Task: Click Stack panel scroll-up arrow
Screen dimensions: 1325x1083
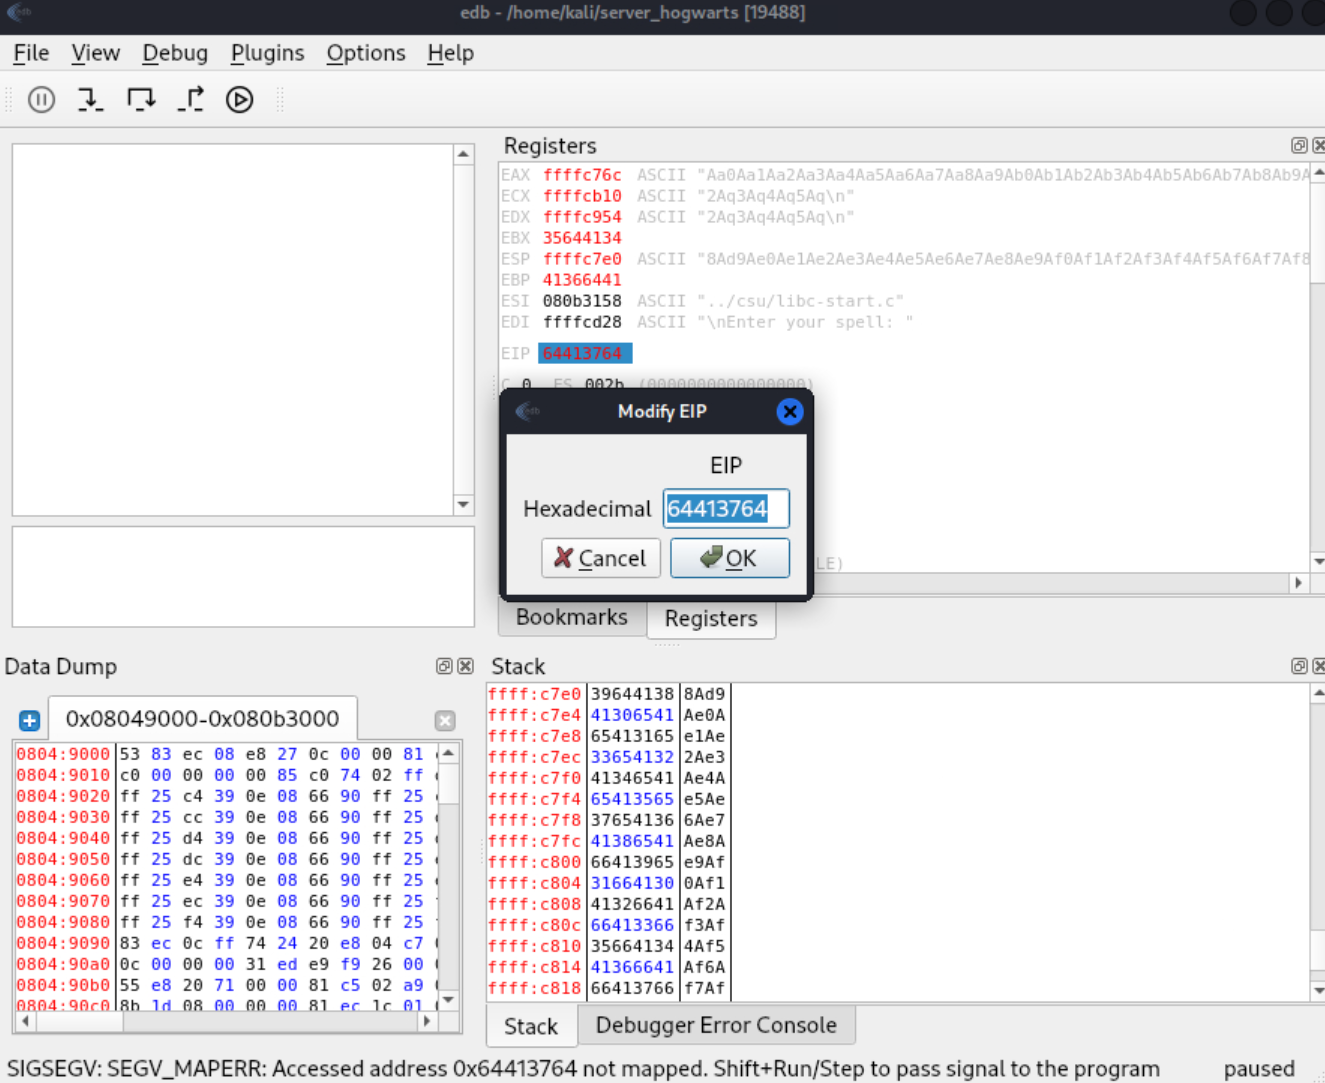Action: (1318, 692)
